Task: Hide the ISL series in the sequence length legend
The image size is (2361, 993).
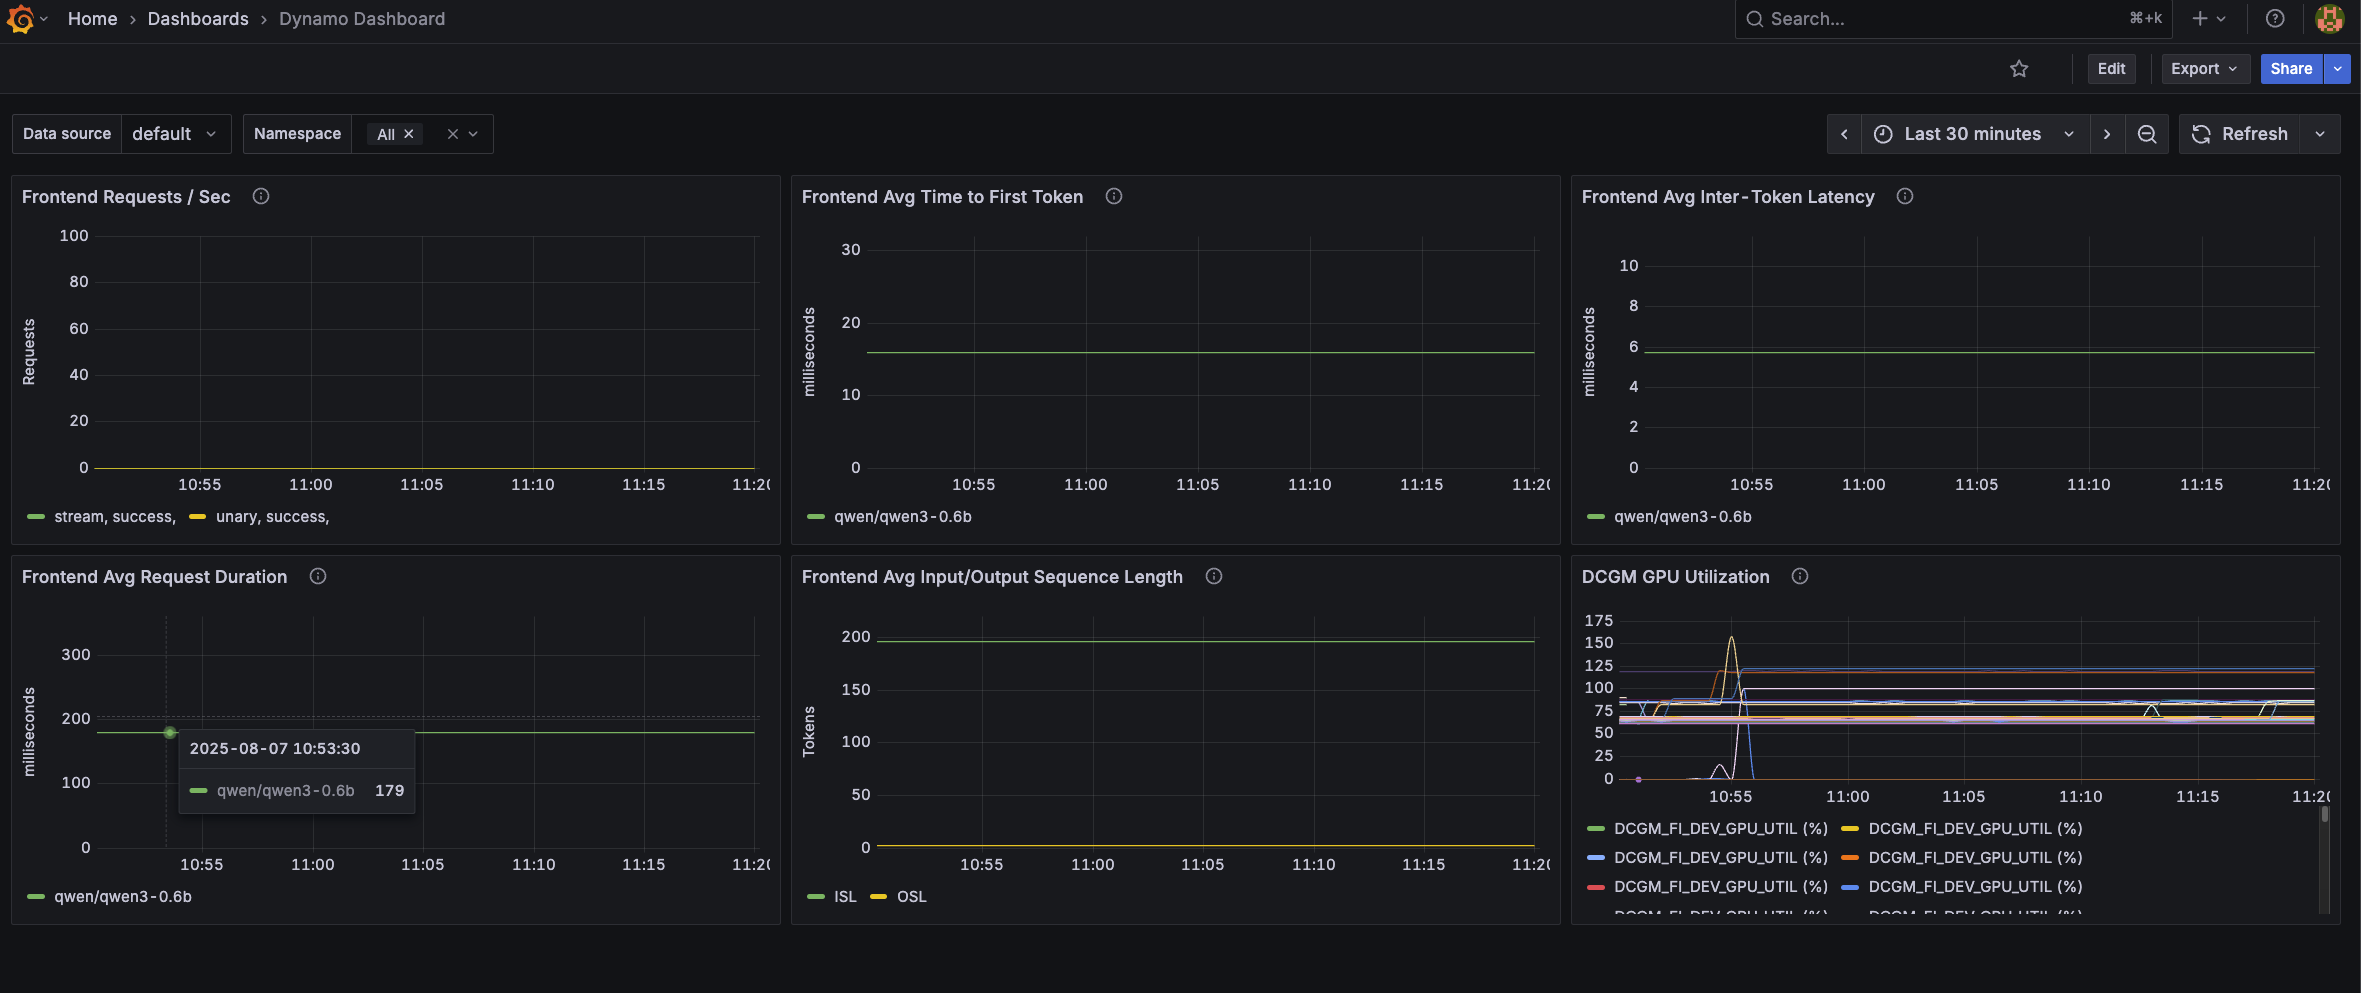Action: click(844, 896)
